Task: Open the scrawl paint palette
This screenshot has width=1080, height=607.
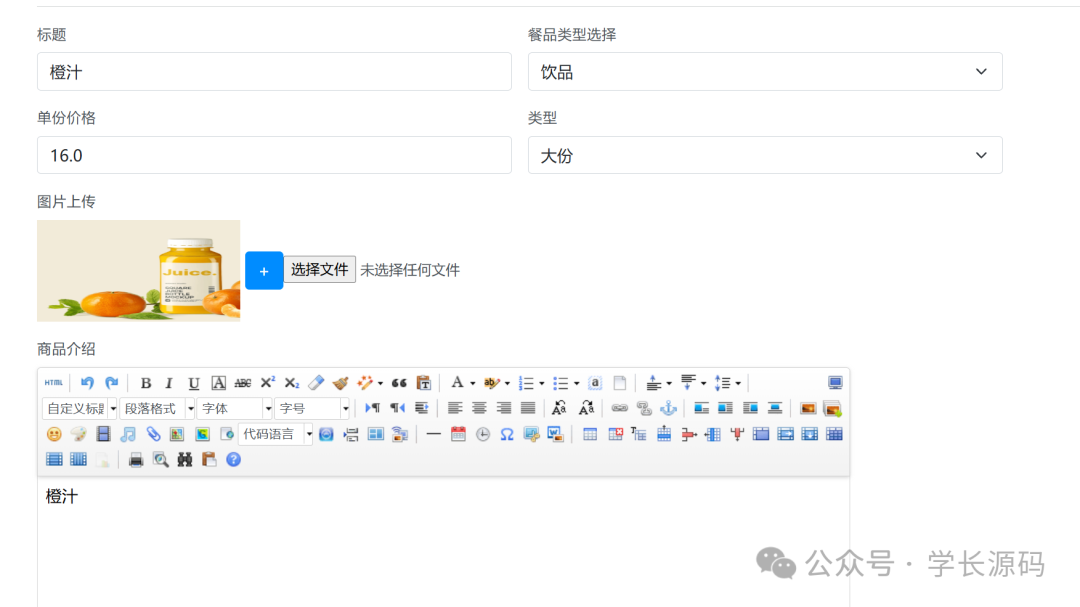Action: point(79,434)
